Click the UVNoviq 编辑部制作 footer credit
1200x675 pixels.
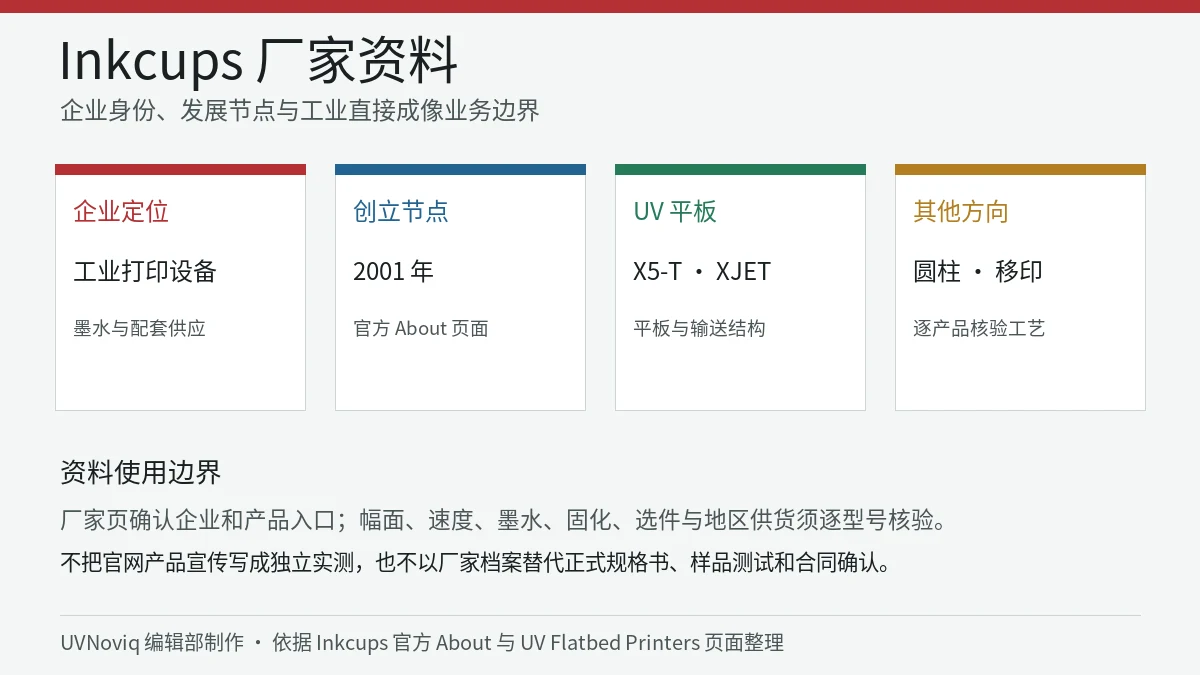point(152,643)
